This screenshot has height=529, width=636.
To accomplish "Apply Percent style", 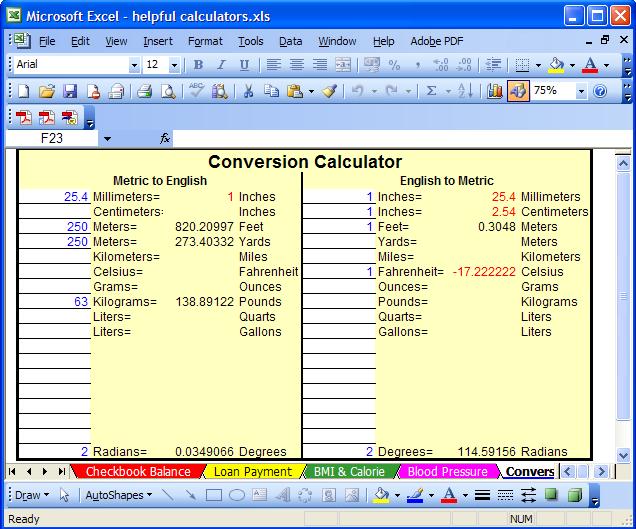I will pyautogui.click(x=394, y=65).
